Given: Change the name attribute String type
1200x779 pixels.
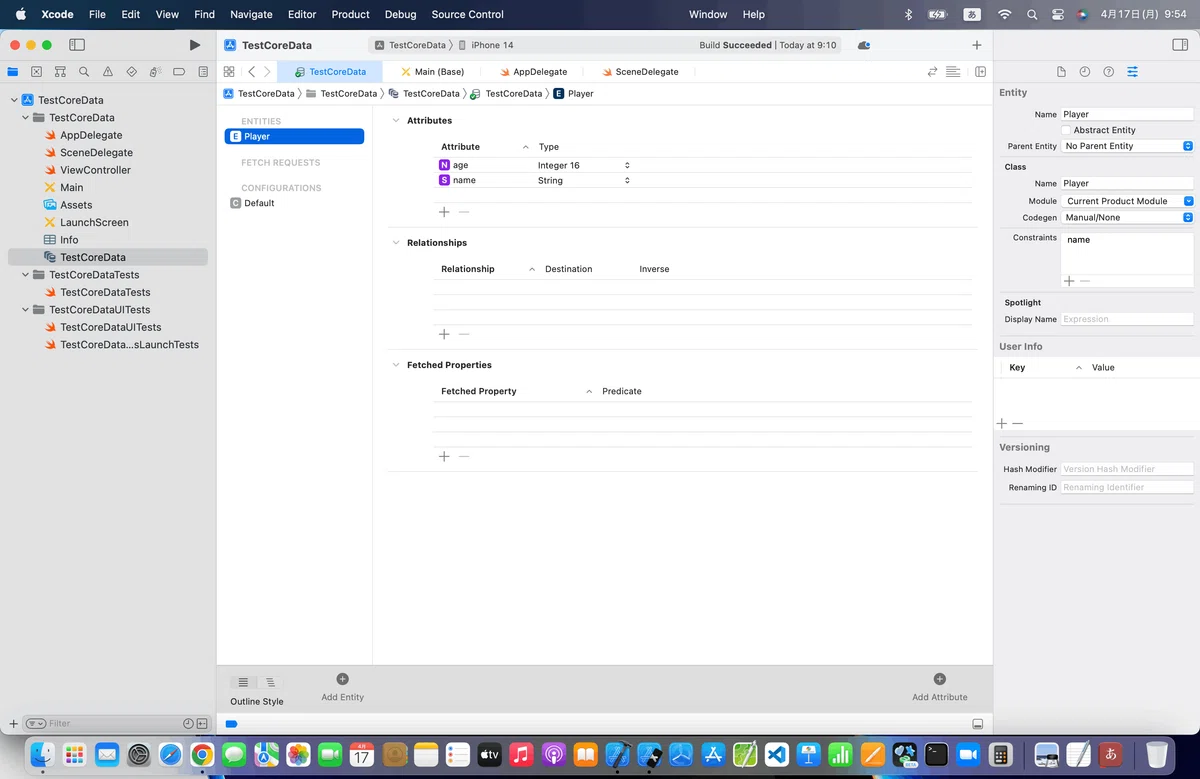Looking at the screenshot, I should click(x=584, y=180).
